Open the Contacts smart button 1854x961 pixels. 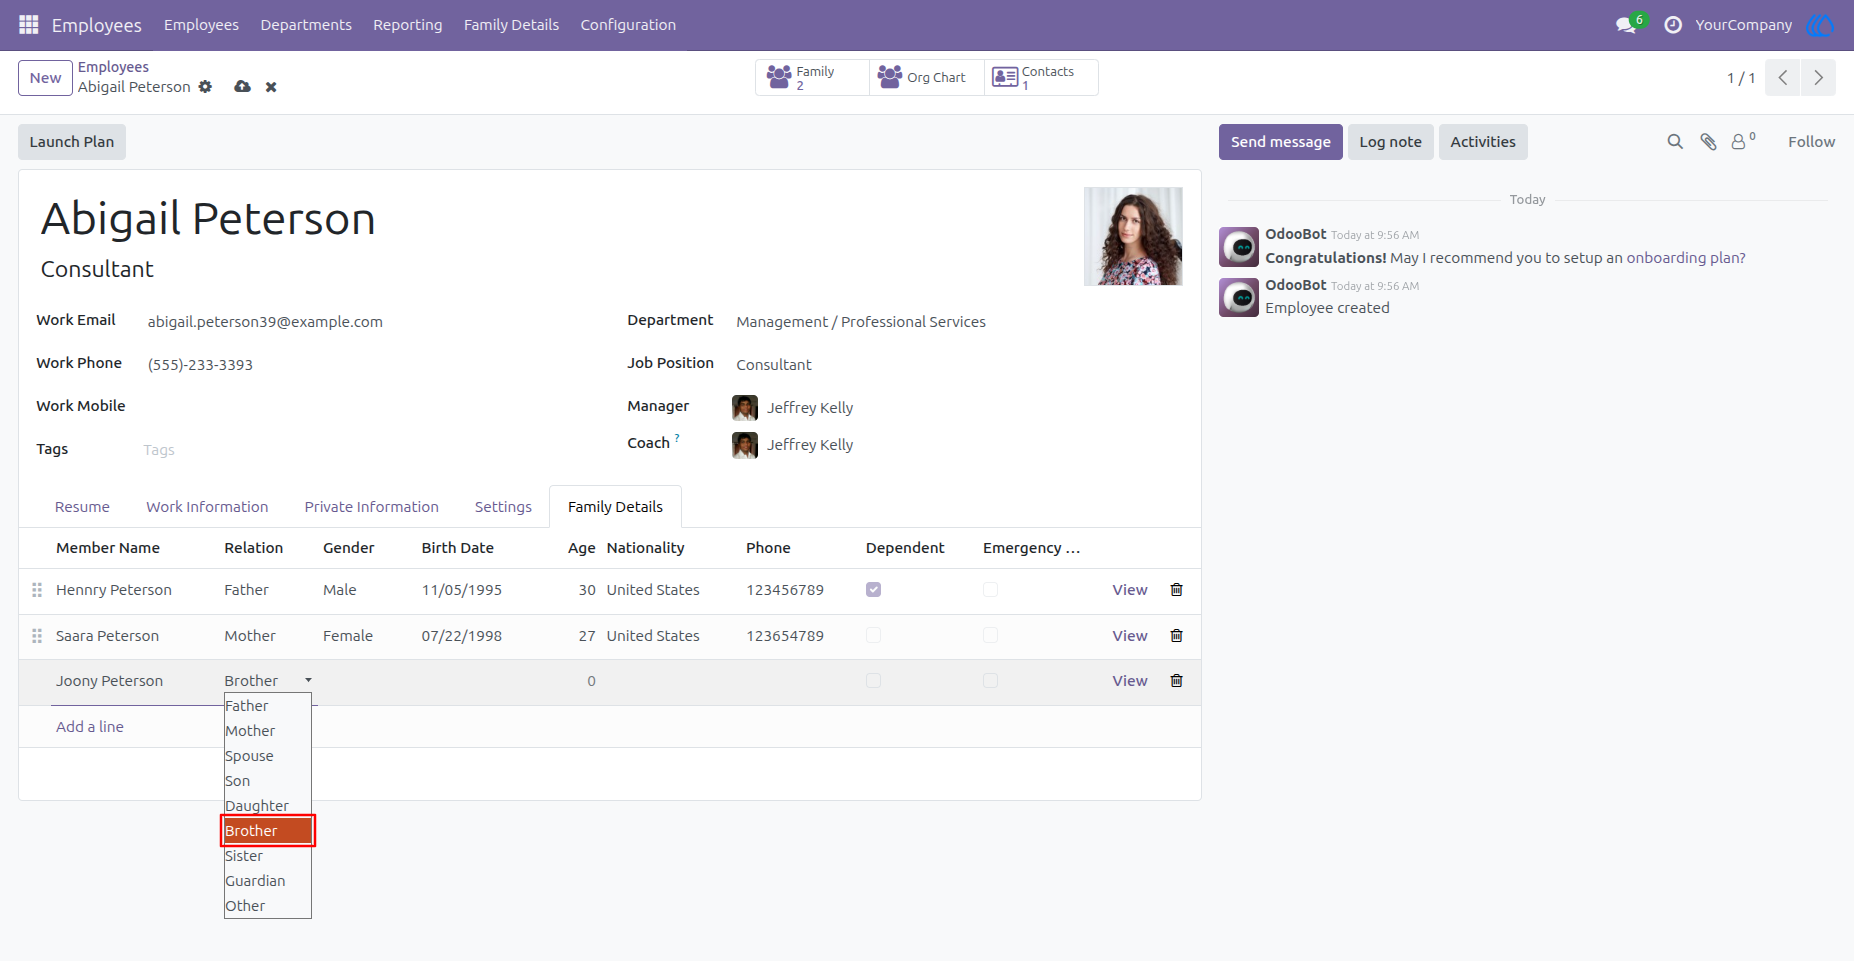tap(1041, 77)
